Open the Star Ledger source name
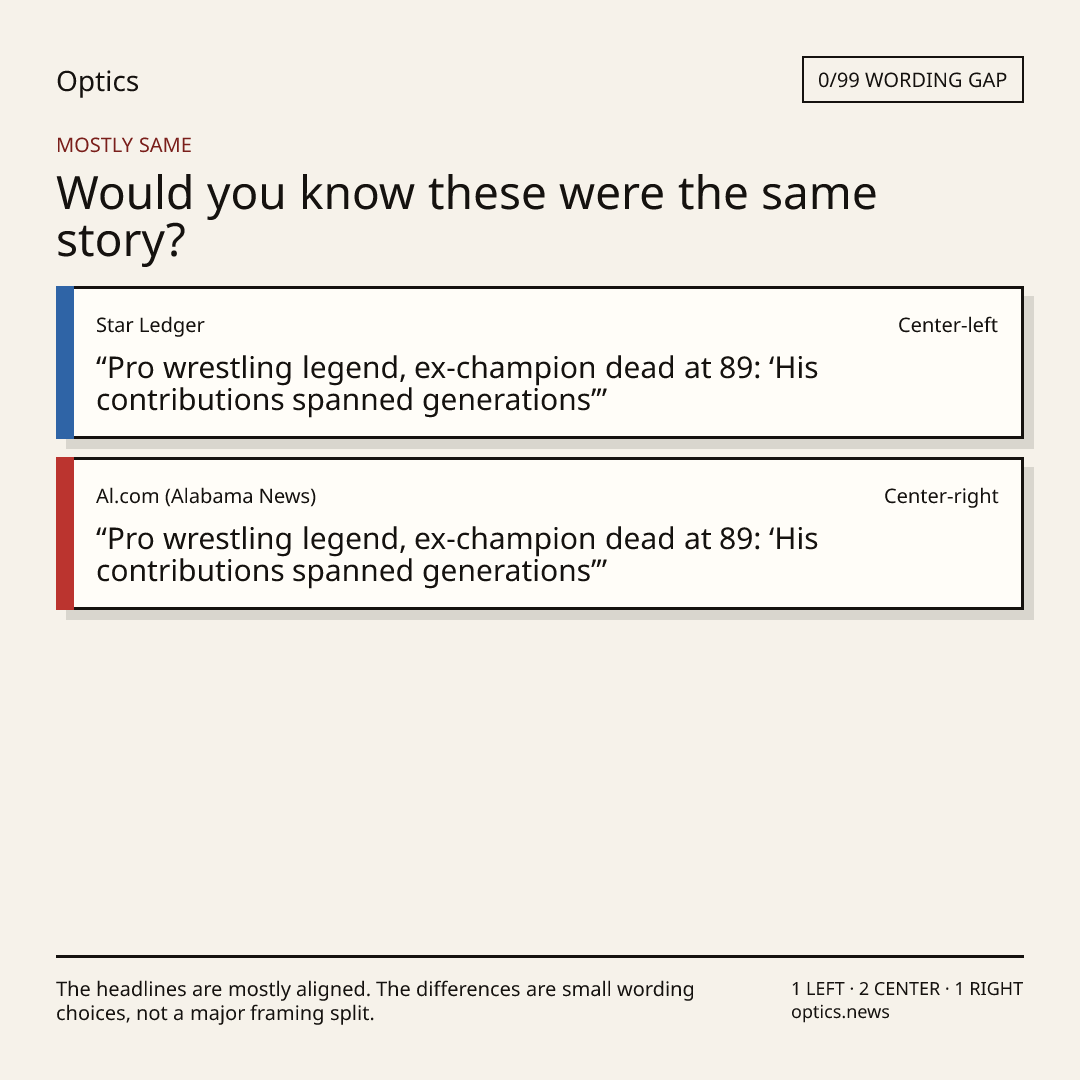The width and height of the screenshot is (1080, 1080). (150, 325)
